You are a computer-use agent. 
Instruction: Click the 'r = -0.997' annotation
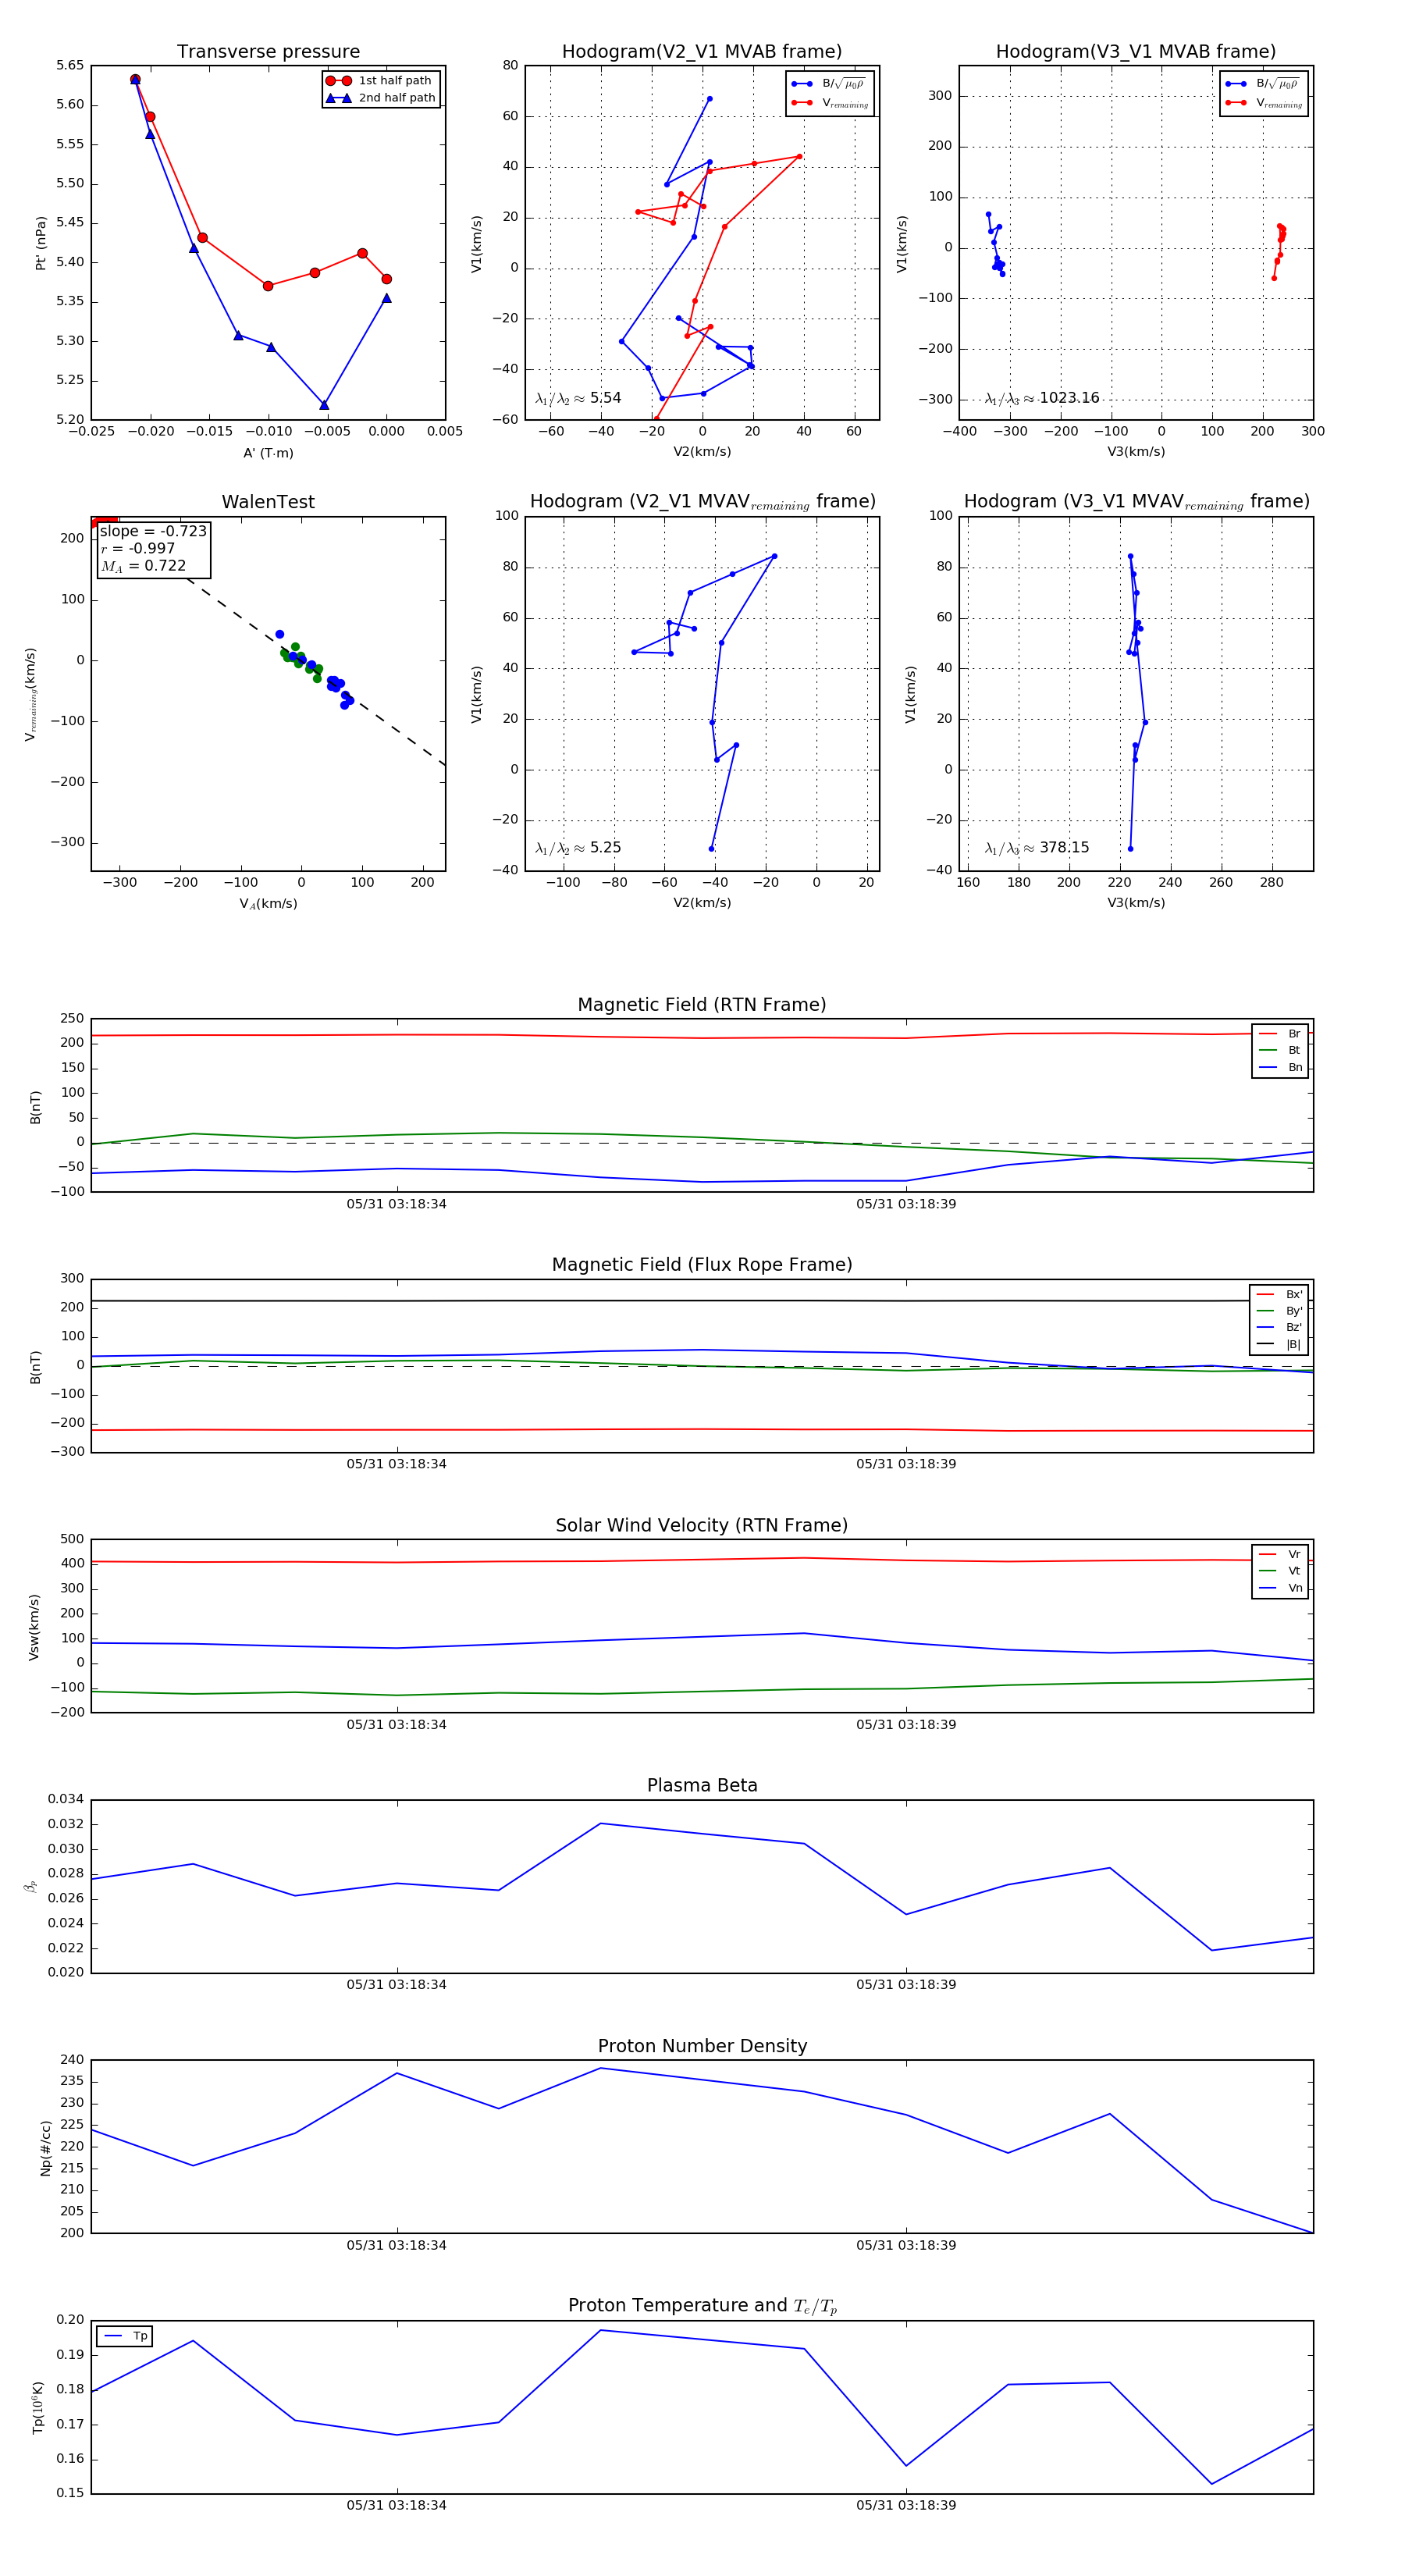pyautogui.click(x=138, y=548)
